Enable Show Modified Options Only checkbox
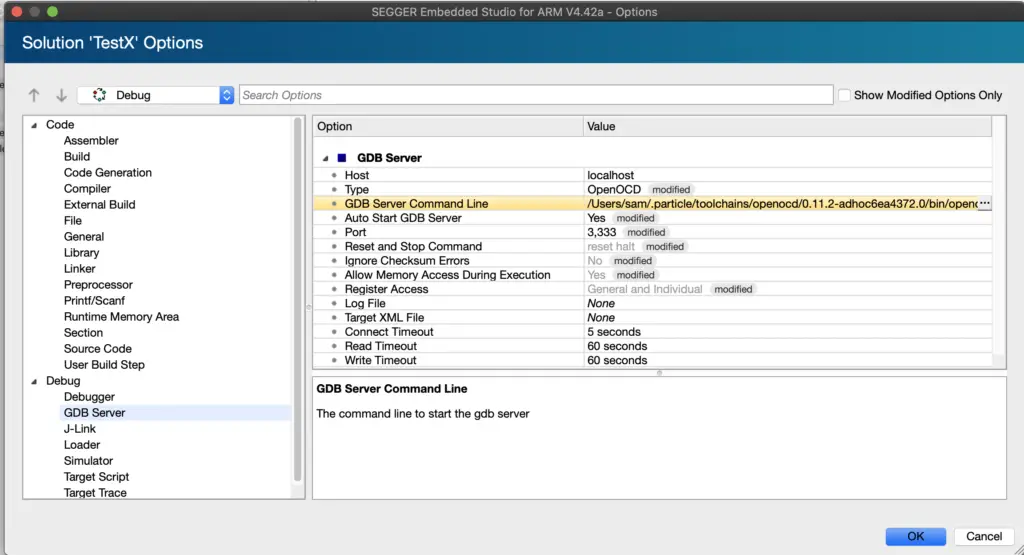The height and width of the screenshot is (555, 1024). pyautogui.click(x=844, y=95)
